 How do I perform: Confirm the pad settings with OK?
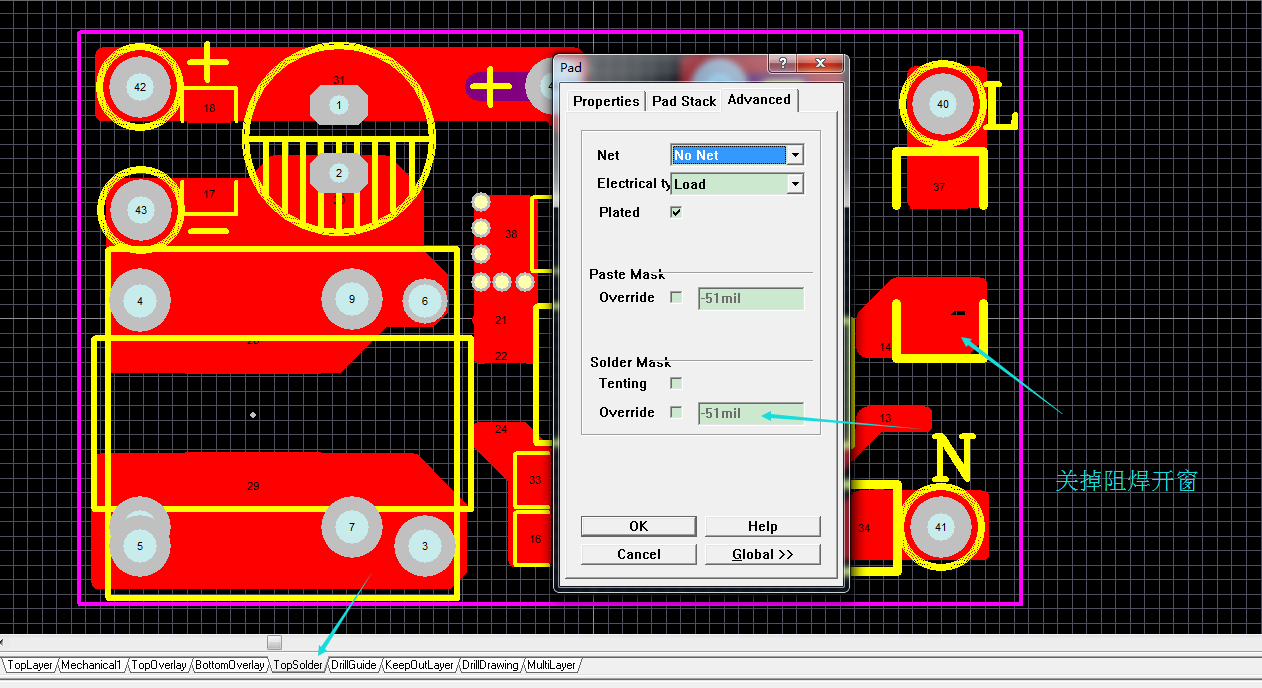click(638, 526)
